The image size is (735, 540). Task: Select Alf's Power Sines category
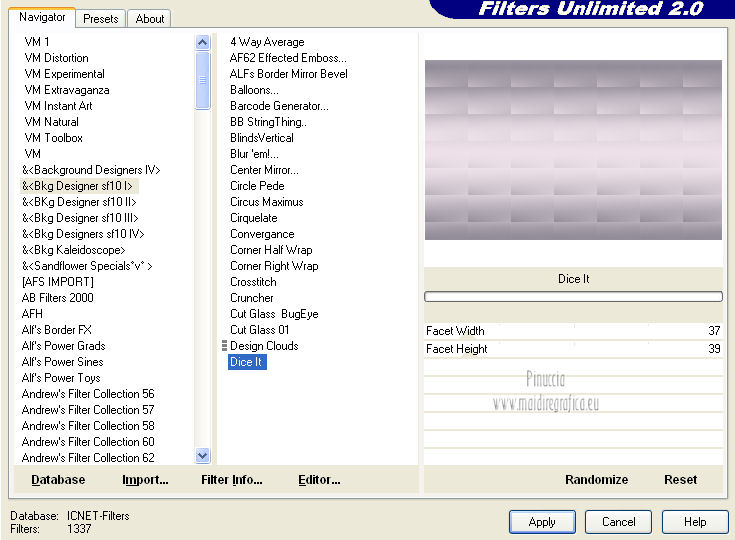tap(62, 361)
